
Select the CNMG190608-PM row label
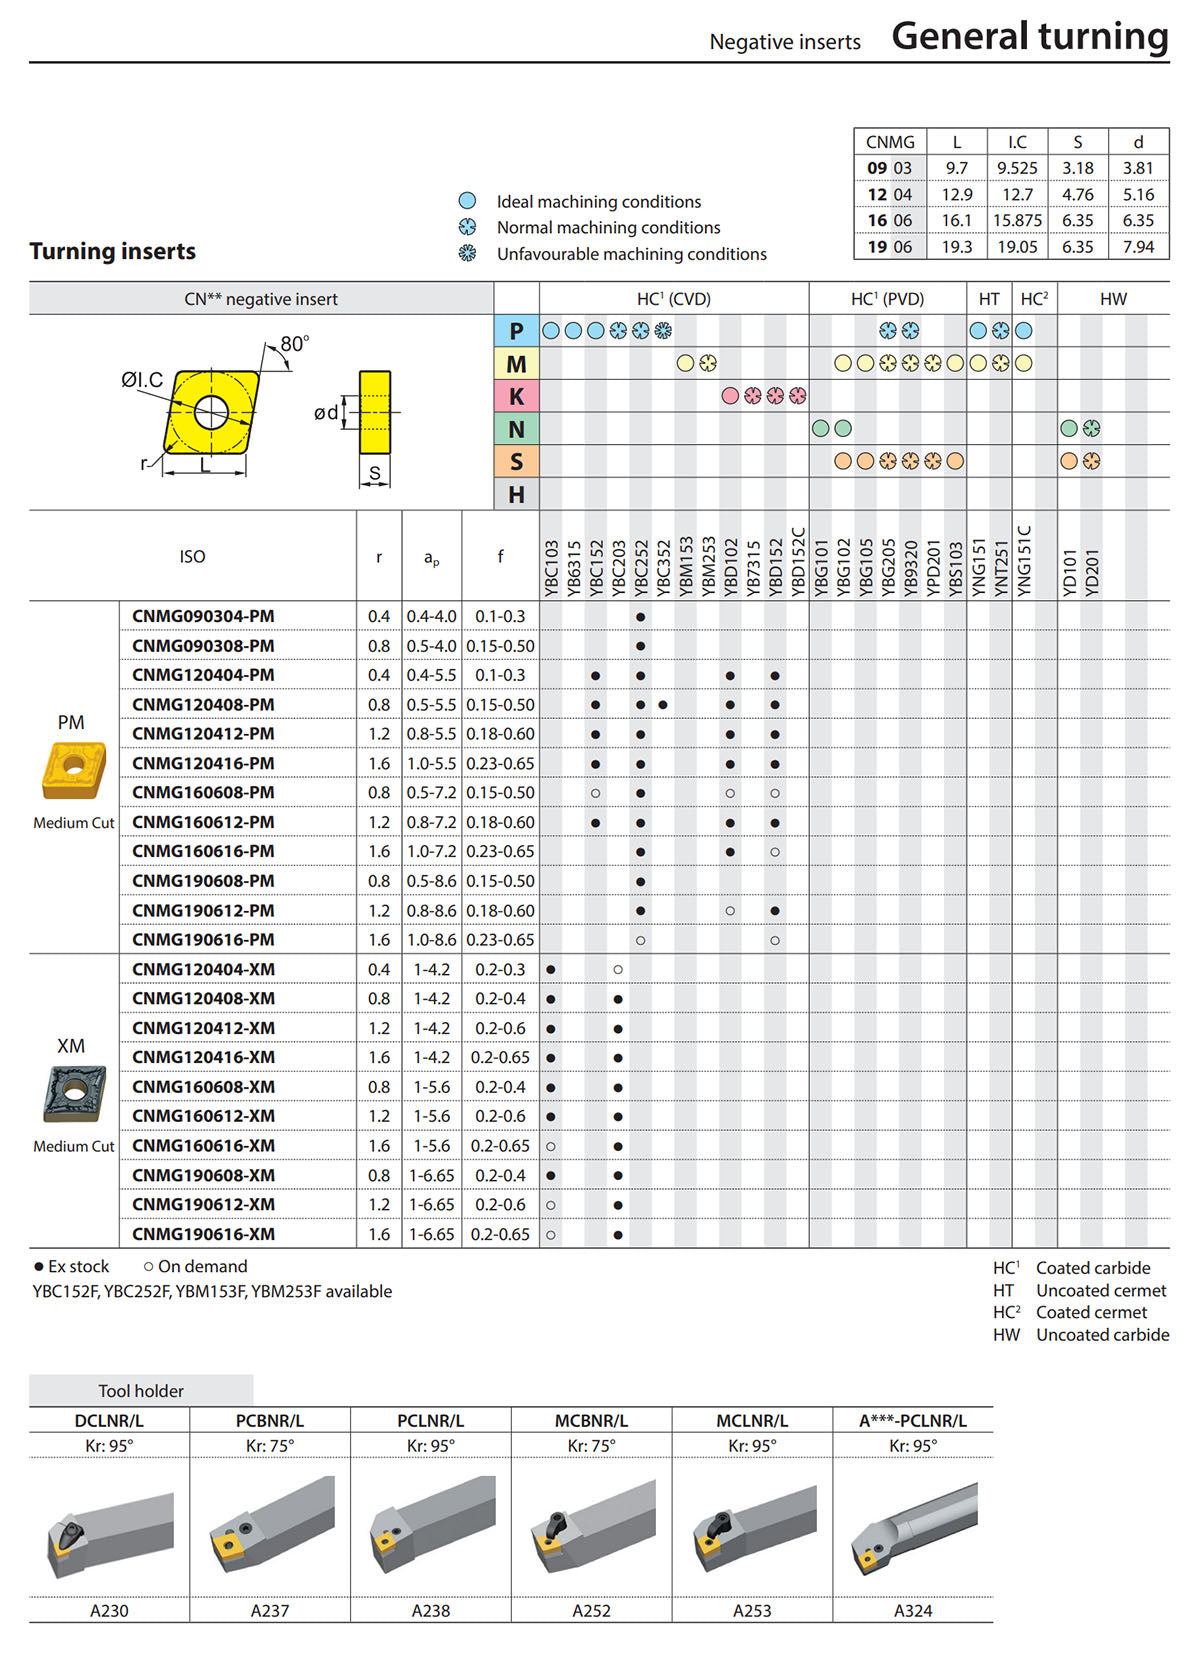(x=203, y=881)
